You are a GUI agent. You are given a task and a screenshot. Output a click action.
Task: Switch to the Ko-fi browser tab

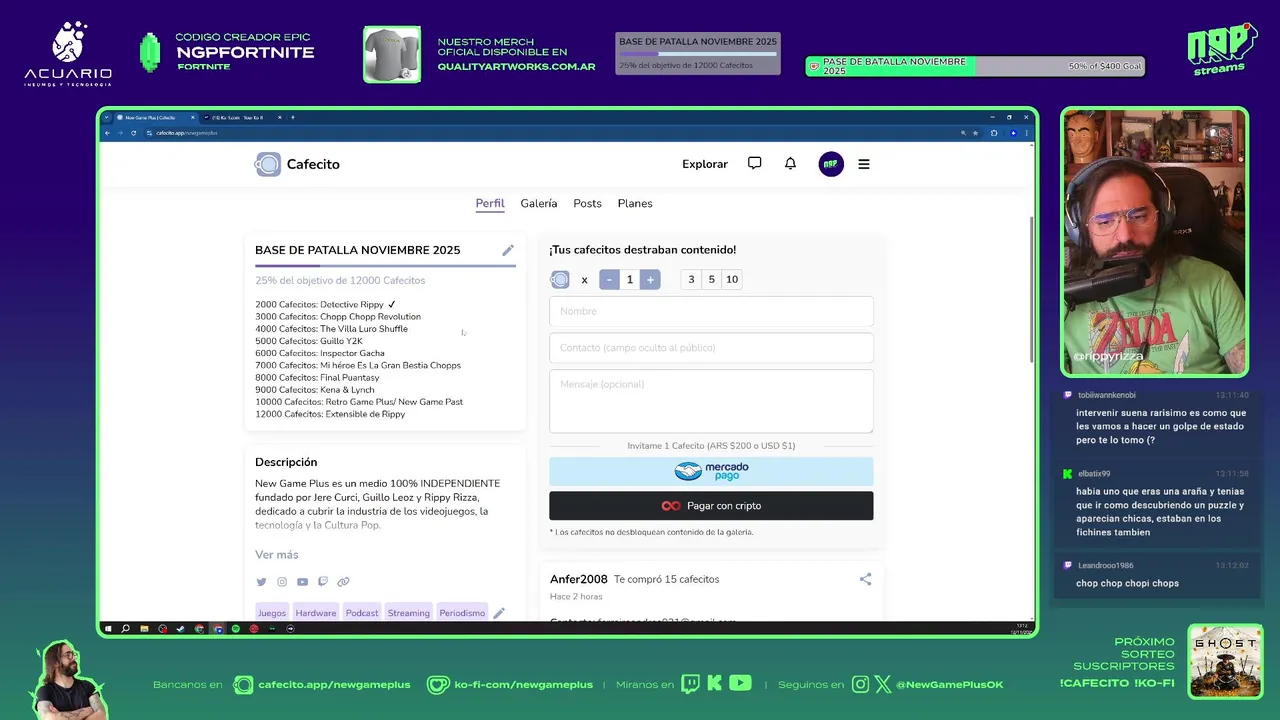click(243, 117)
